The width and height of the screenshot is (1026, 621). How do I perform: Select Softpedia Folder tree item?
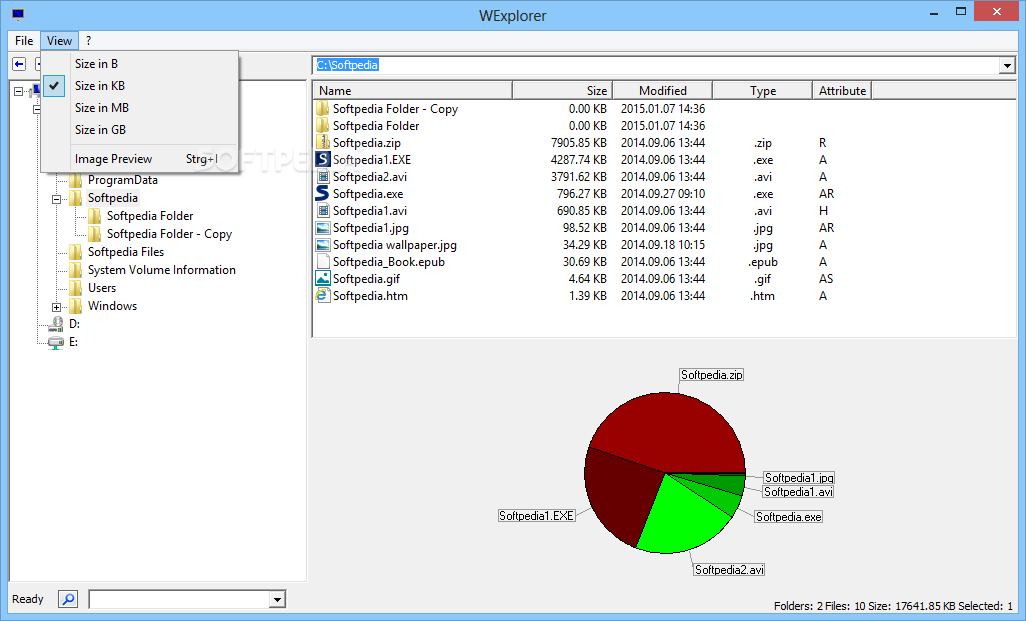[x=150, y=216]
